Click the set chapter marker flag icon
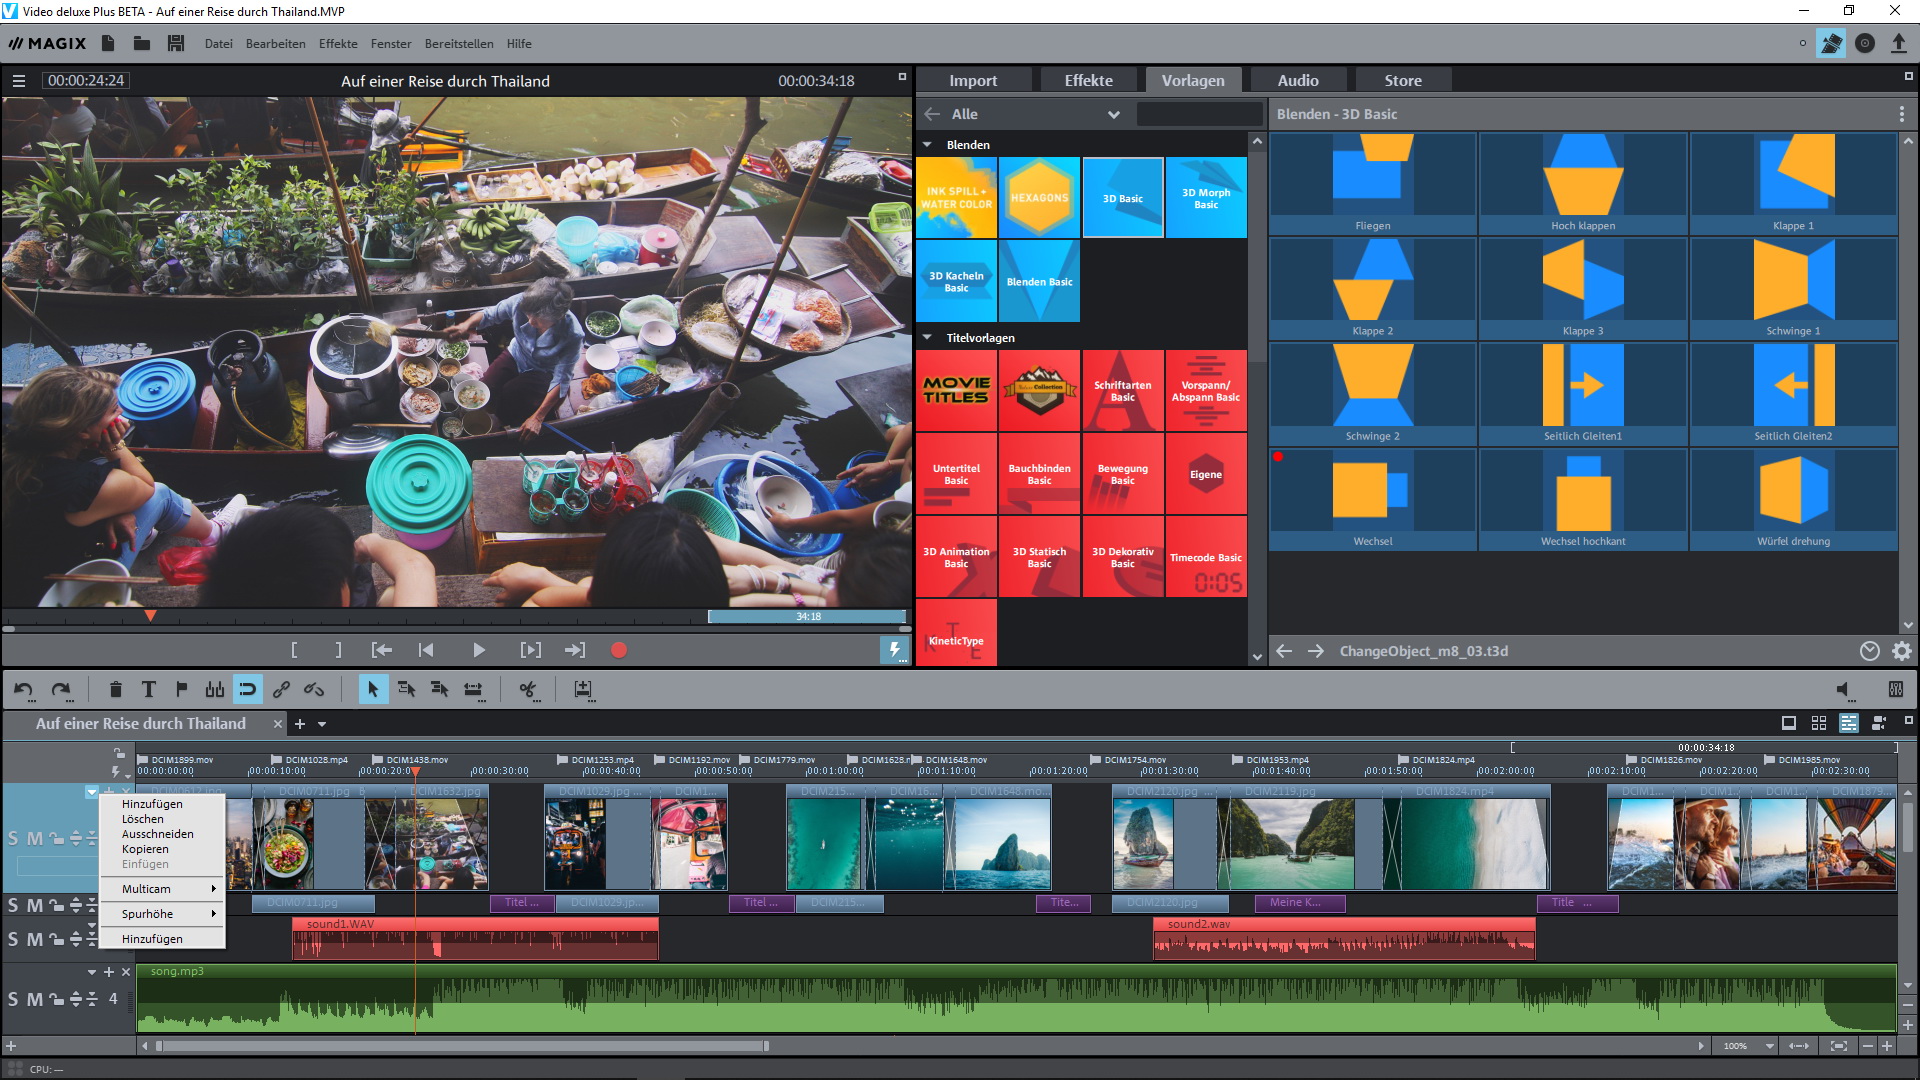 (x=181, y=689)
